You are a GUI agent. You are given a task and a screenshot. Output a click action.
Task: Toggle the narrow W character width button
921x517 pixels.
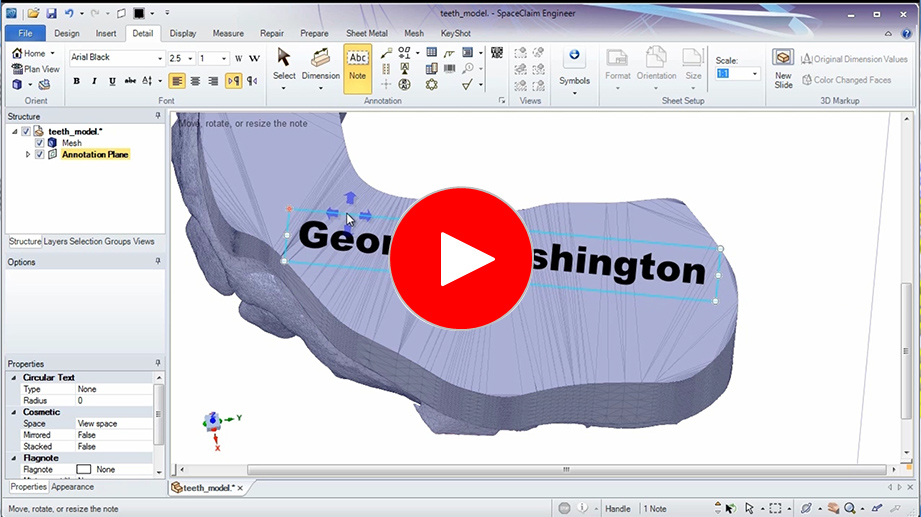pos(238,58)
